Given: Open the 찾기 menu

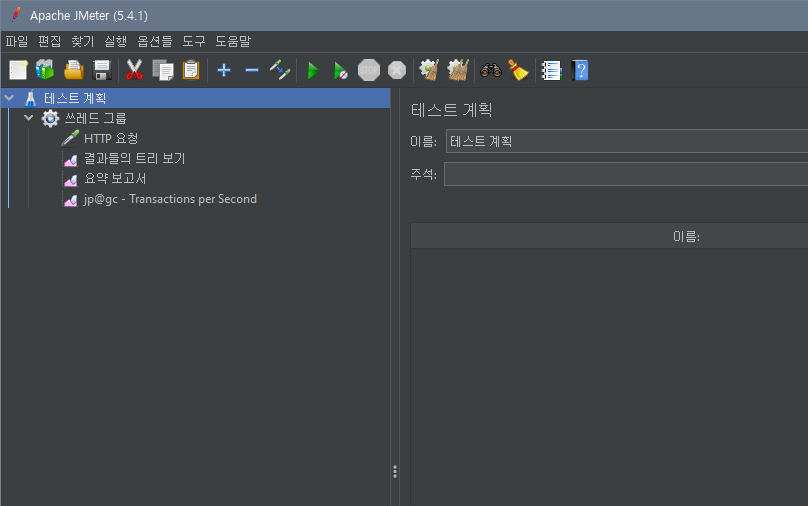Looking at the screenshot, I should click(82, 41).
